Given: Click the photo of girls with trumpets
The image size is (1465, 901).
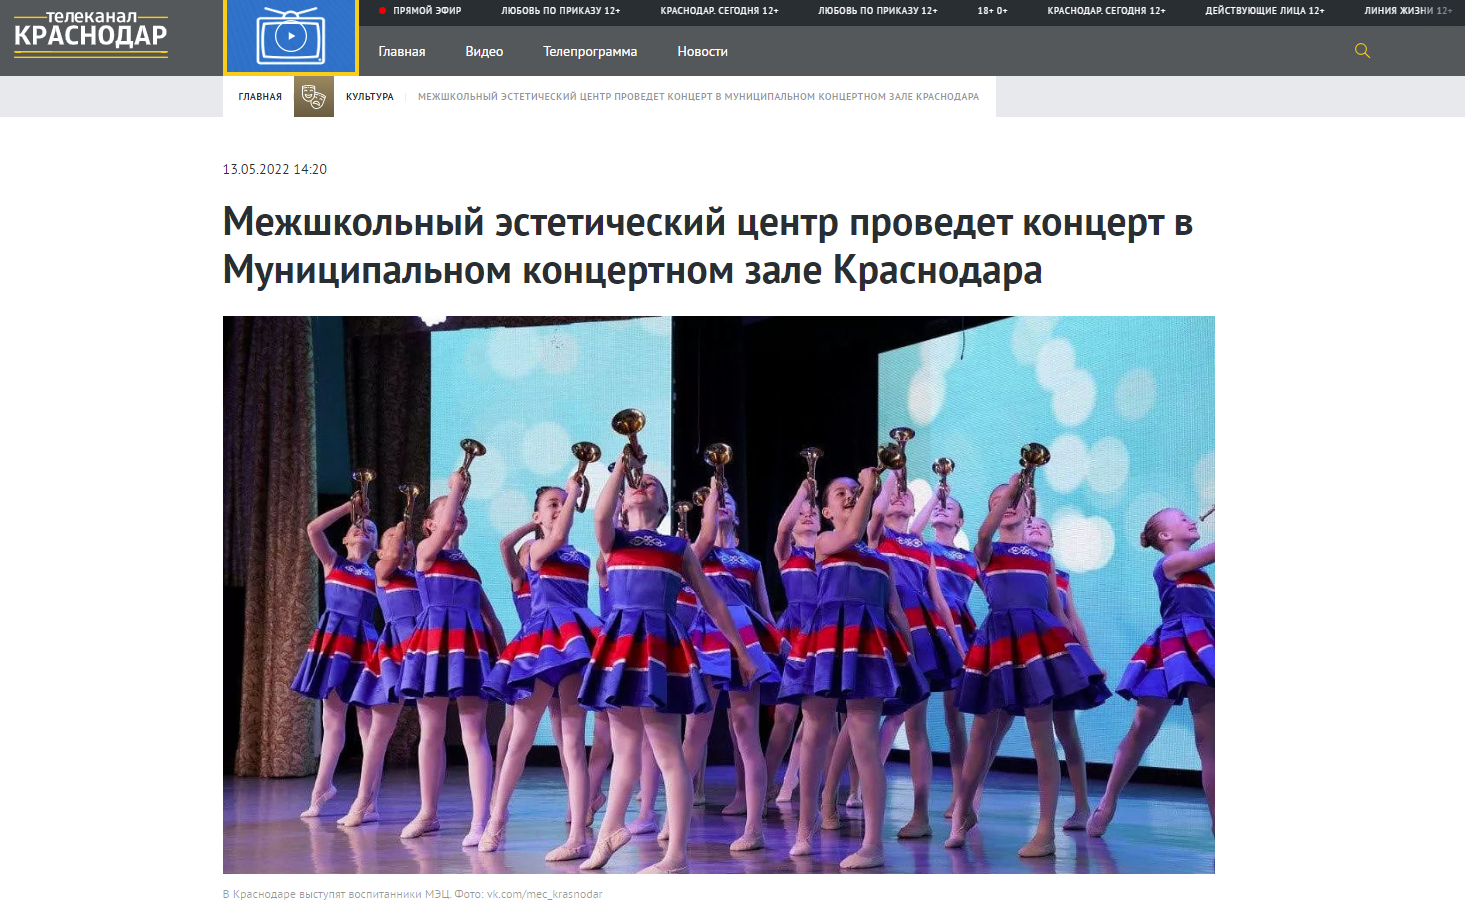Looking at the screenshot, I should (x=718, y=594).
